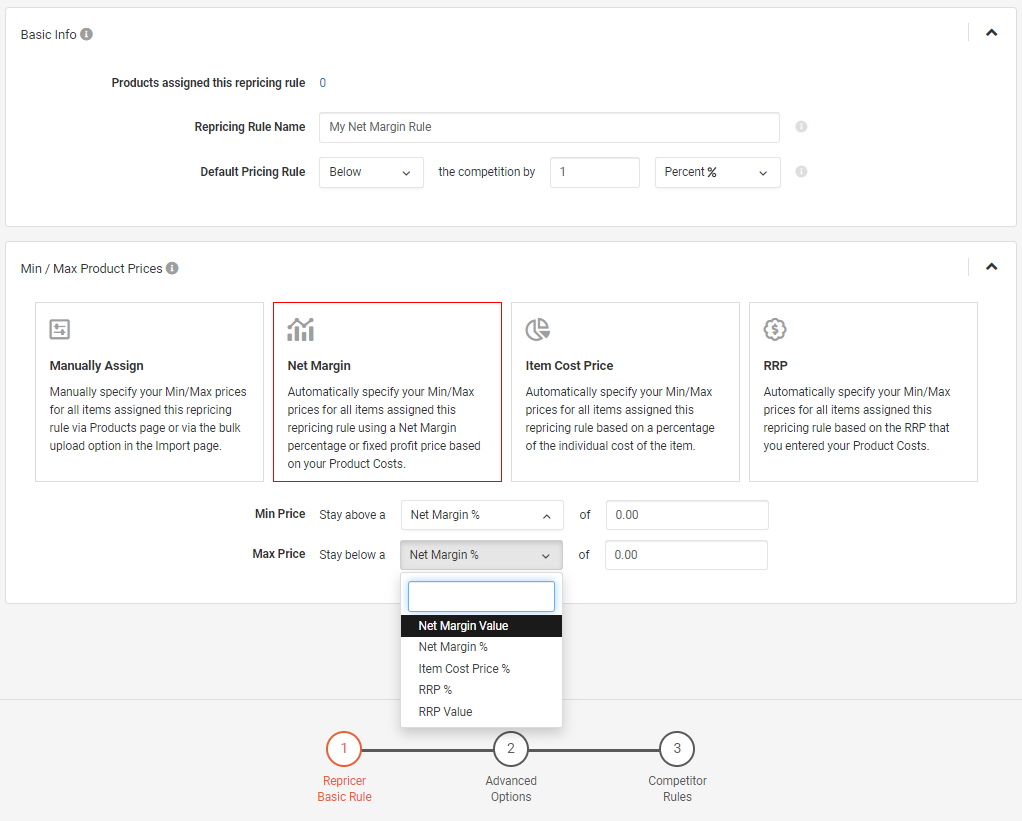Click info icon beside Repricing Rule Name
Screen dimensions: 1022x821
tap(801, 126)
